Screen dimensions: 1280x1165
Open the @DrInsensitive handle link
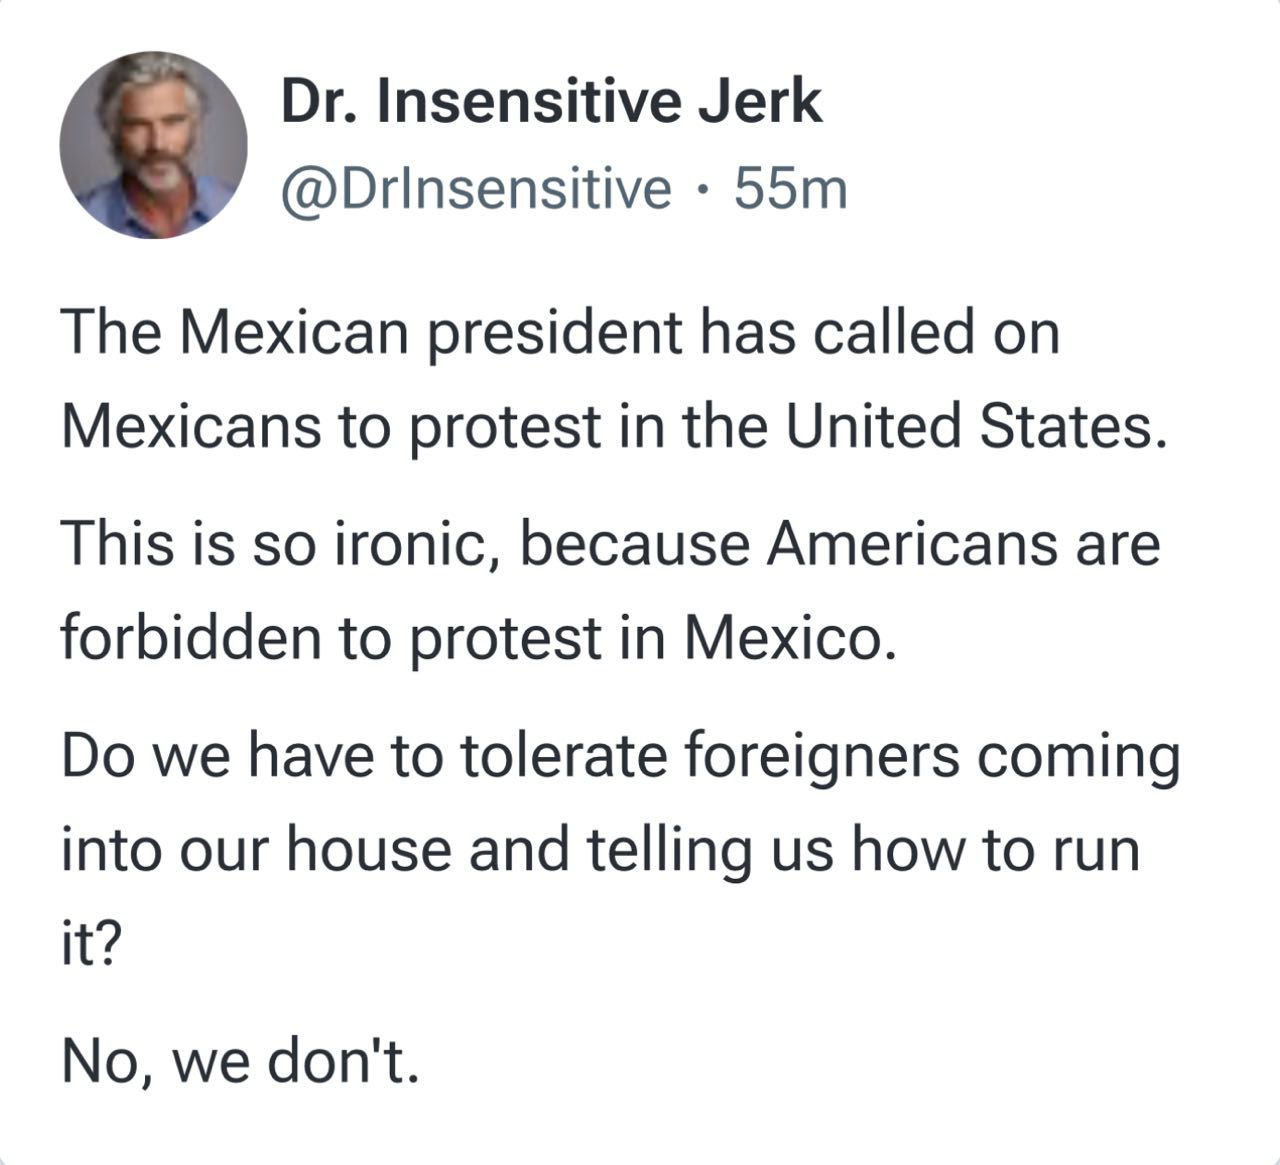point(476,190)
